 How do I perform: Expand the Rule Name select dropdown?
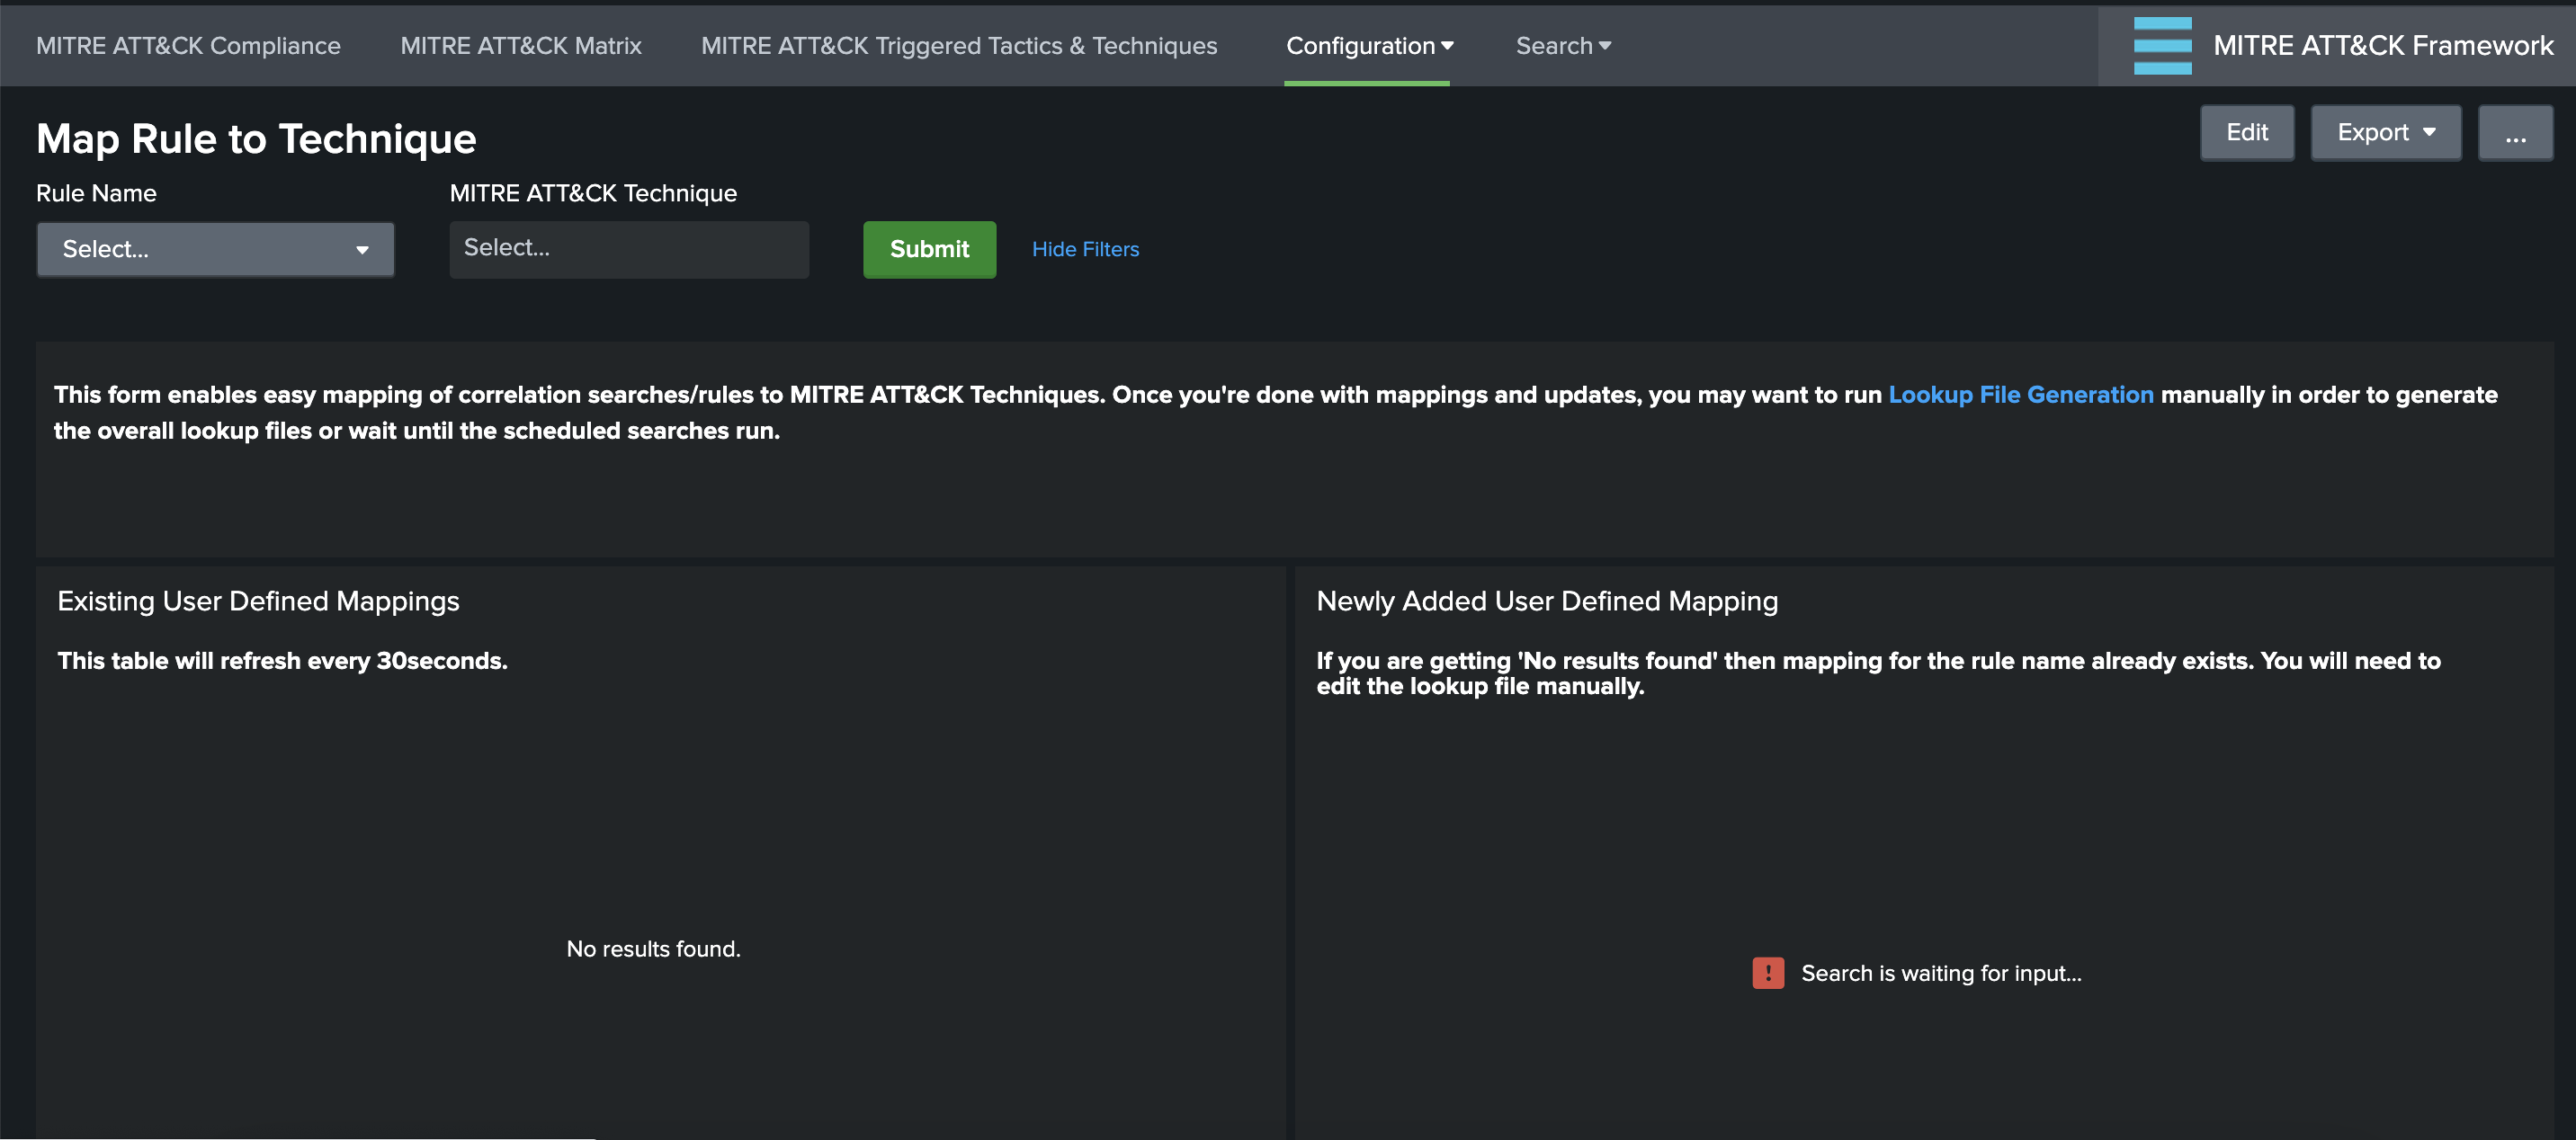[x=215, y=249]
